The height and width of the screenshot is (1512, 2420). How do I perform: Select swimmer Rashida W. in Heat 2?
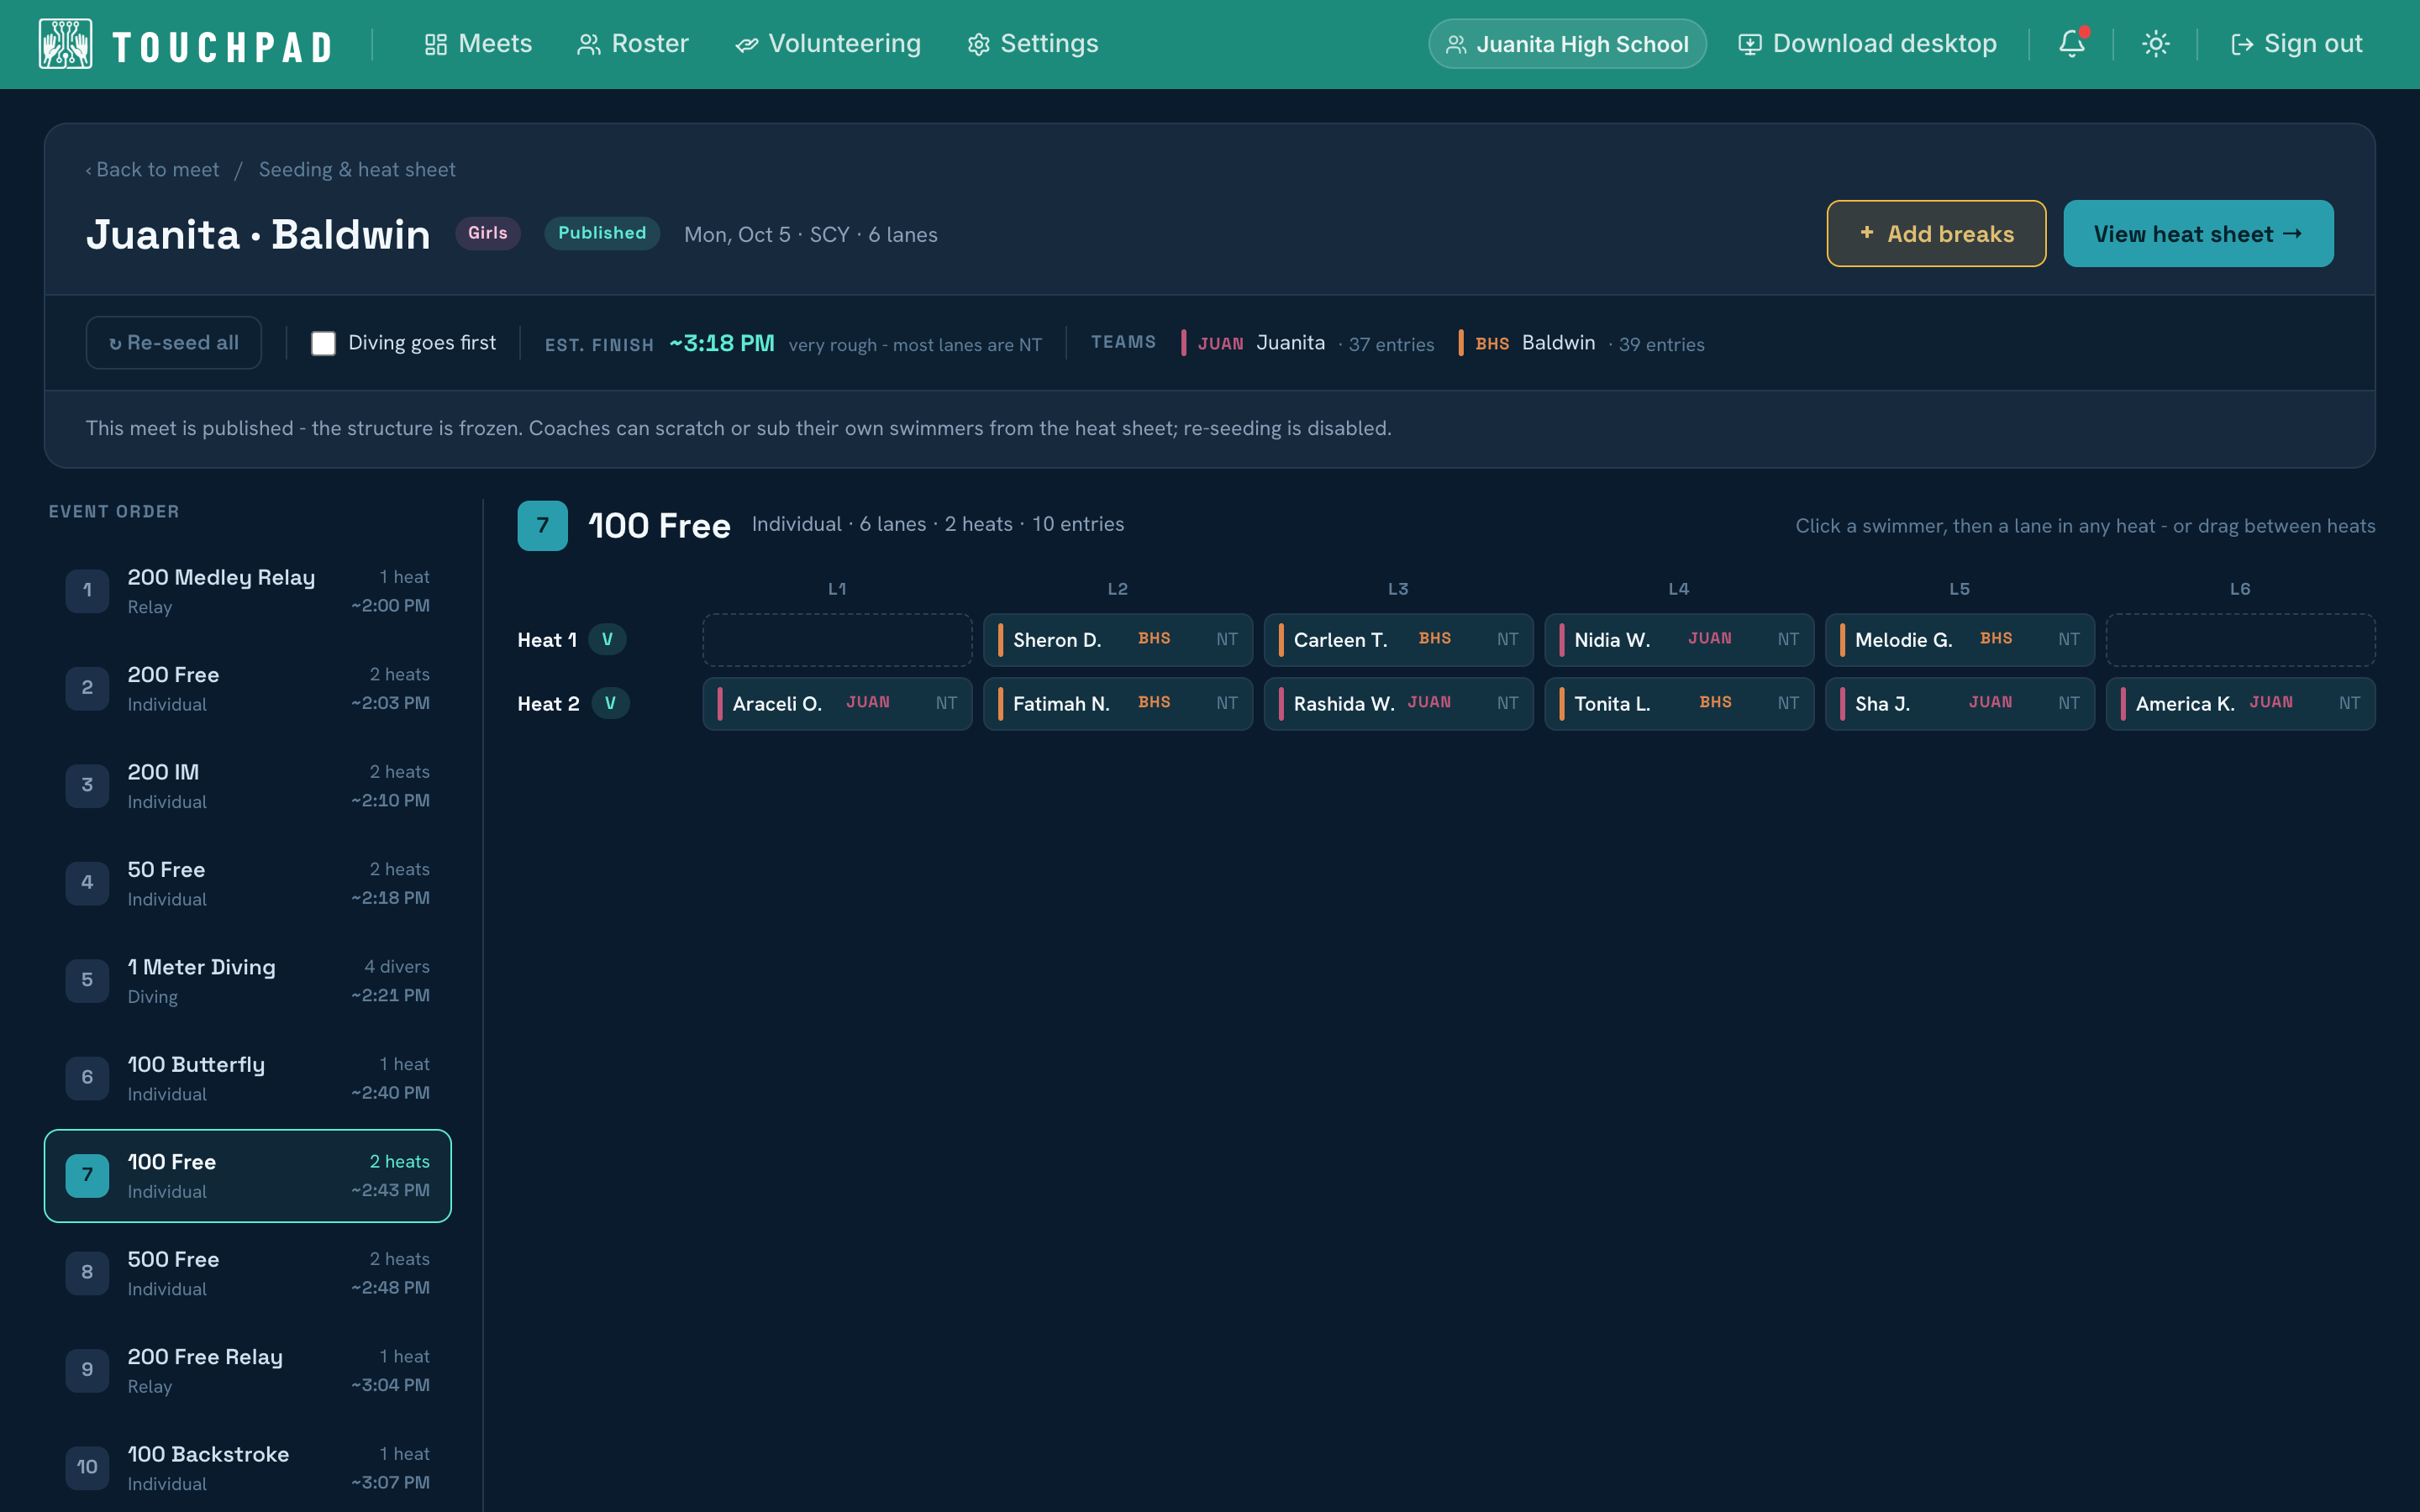[1398, 704]
